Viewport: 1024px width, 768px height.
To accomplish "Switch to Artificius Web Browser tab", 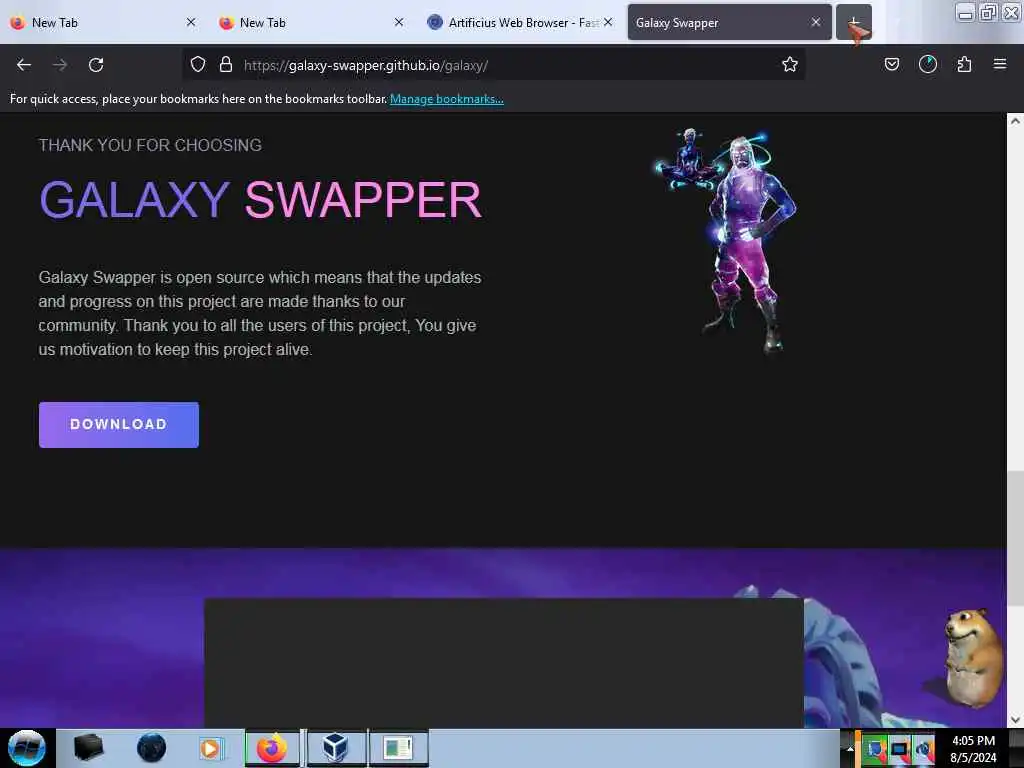I will click(x=516, y=22).
